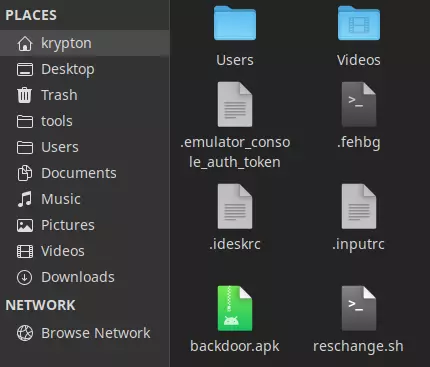Select the backdoor.apk Android package icon

235,308
